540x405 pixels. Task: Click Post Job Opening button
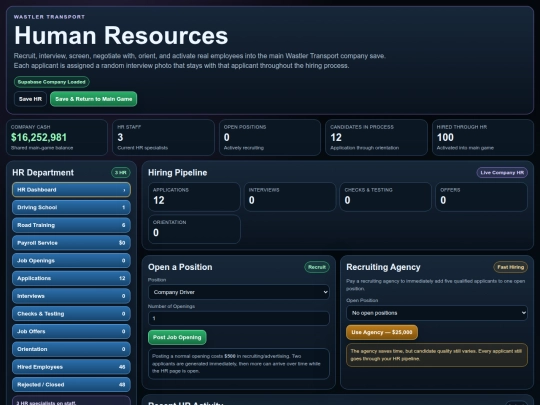click(x=177, y=338)
